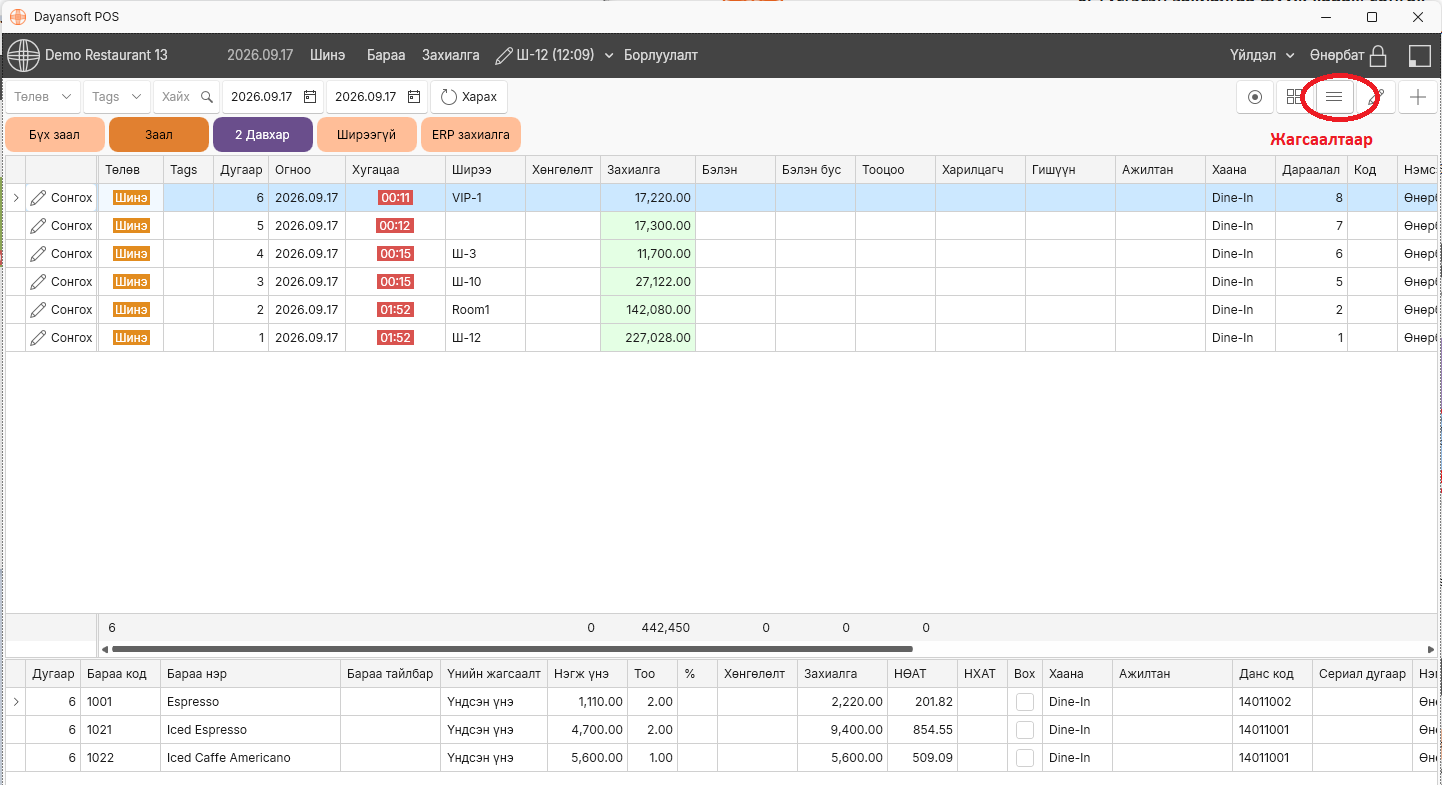Click the refresh icon on Харах button
This screenshot has height=785, width=1442.
(449, 97)
